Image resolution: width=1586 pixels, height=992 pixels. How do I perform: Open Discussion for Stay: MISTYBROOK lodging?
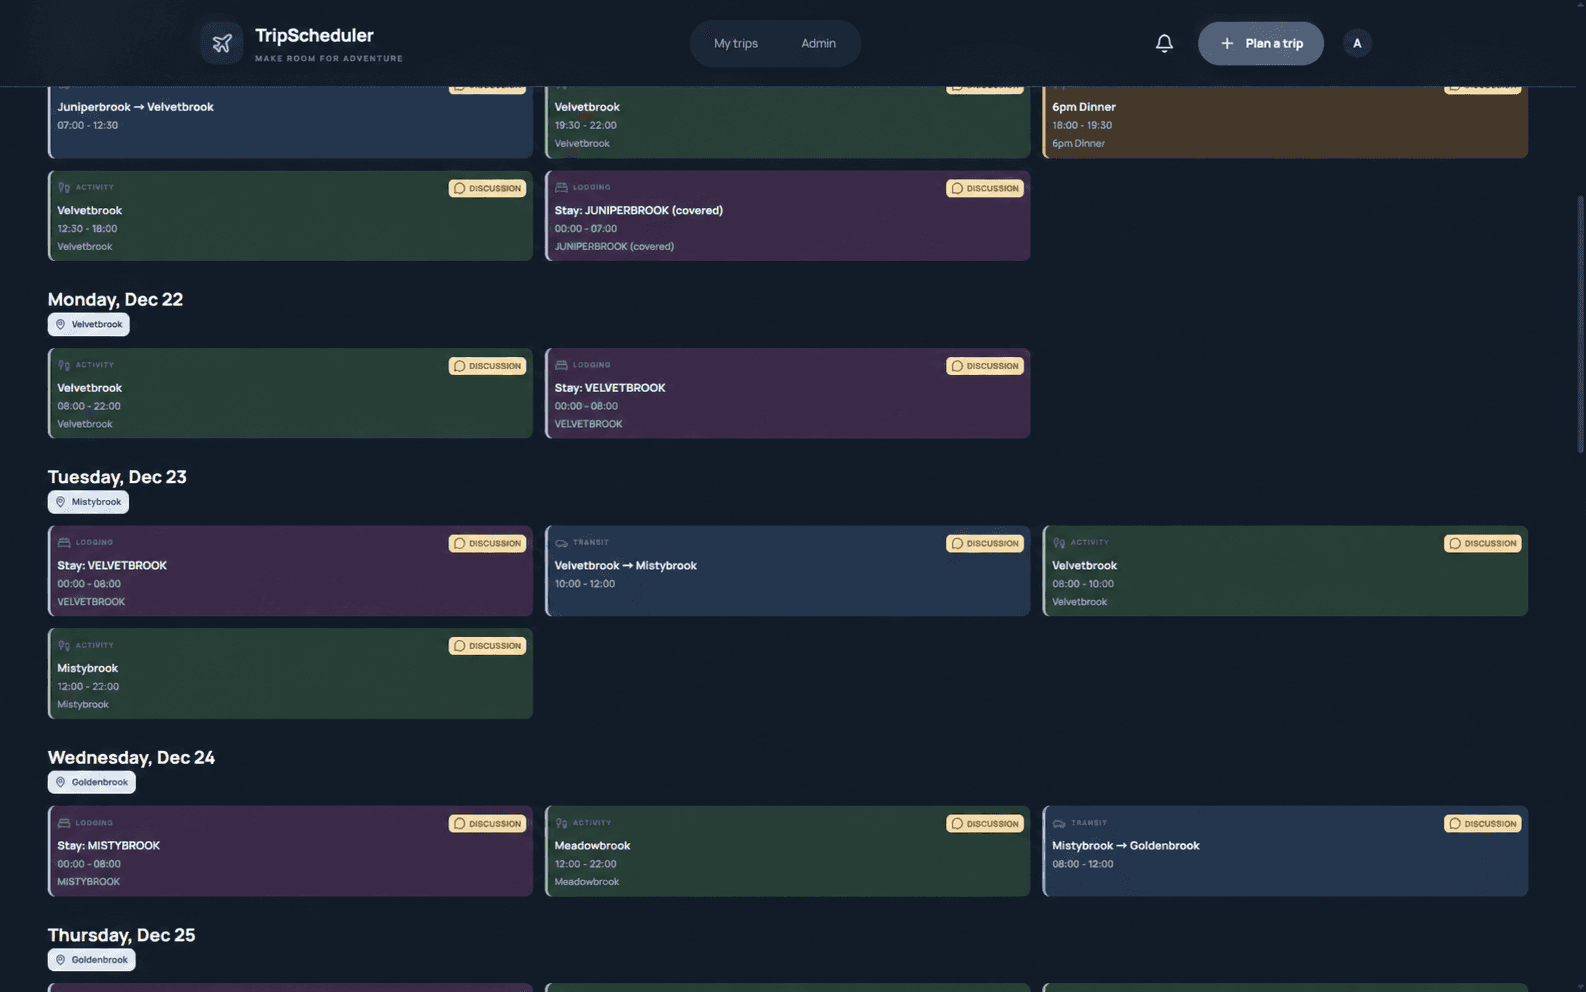point(487,824)
